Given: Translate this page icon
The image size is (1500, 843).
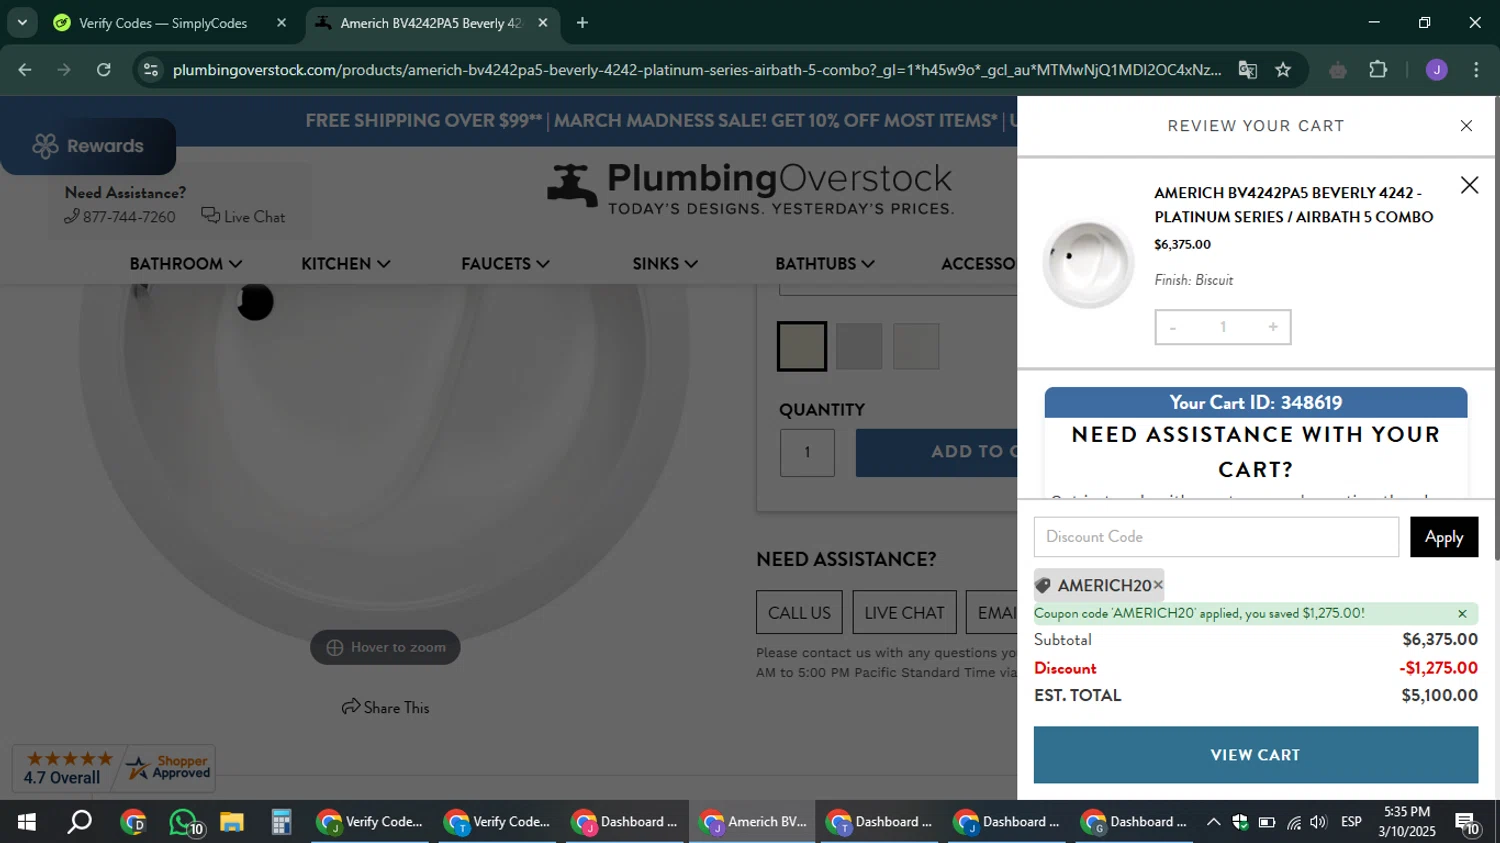Looking at the screenshot, I should coord(1247,70).
